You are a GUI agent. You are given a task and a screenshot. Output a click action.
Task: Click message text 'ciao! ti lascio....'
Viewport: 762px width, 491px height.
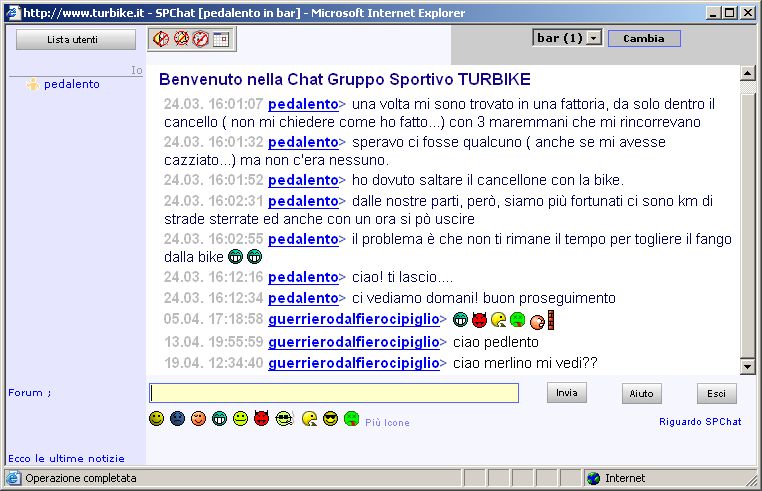(x=402, y=277)
